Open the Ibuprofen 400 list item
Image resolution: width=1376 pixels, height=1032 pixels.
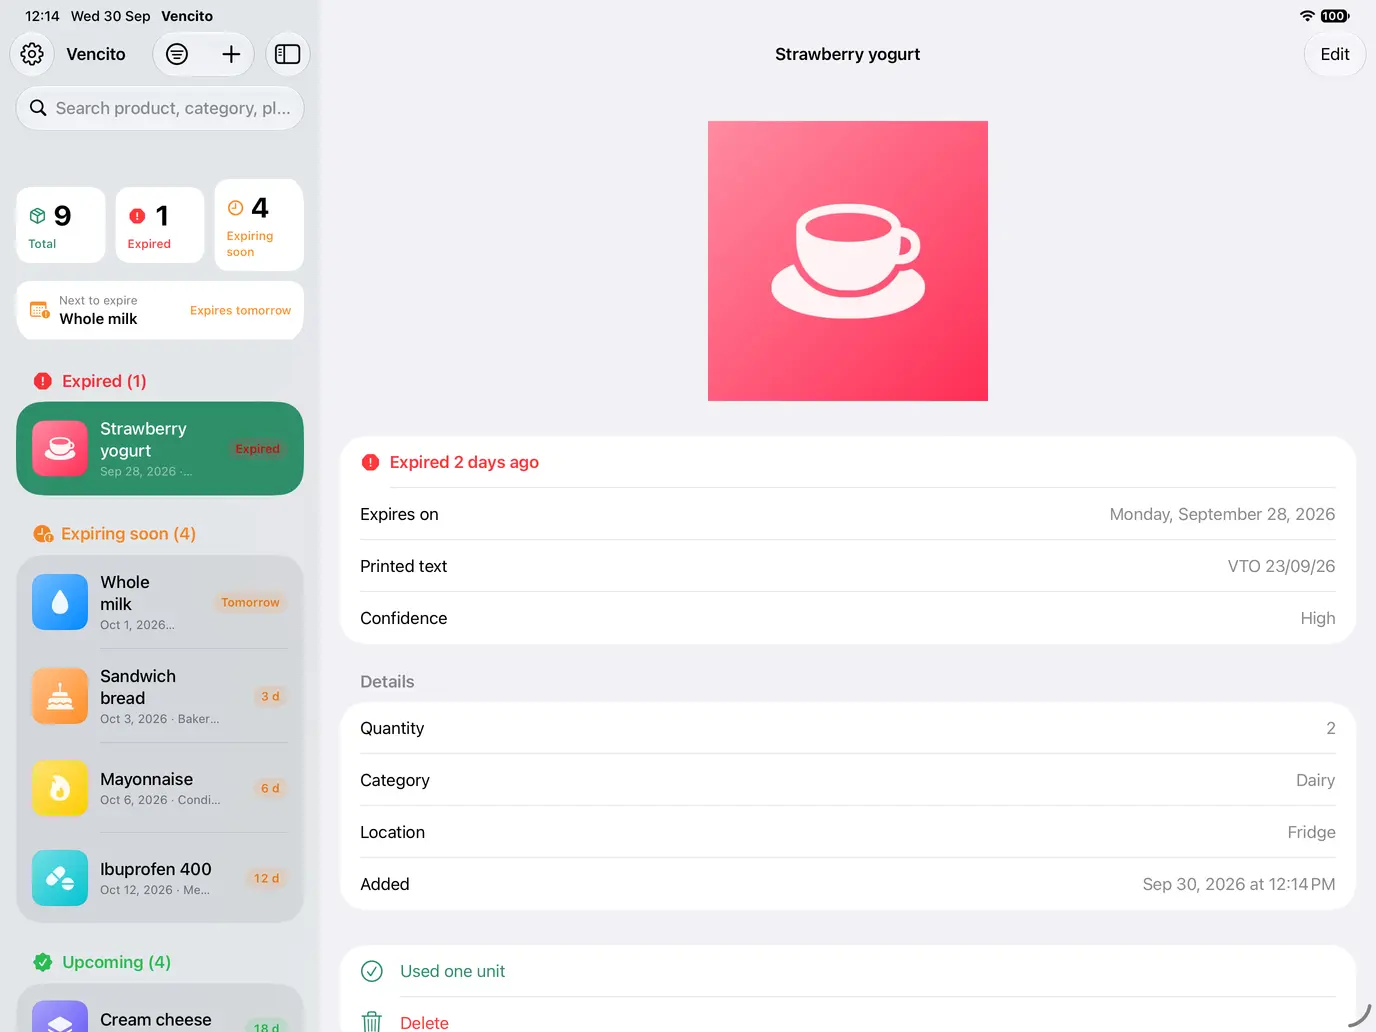coord(160,878)
